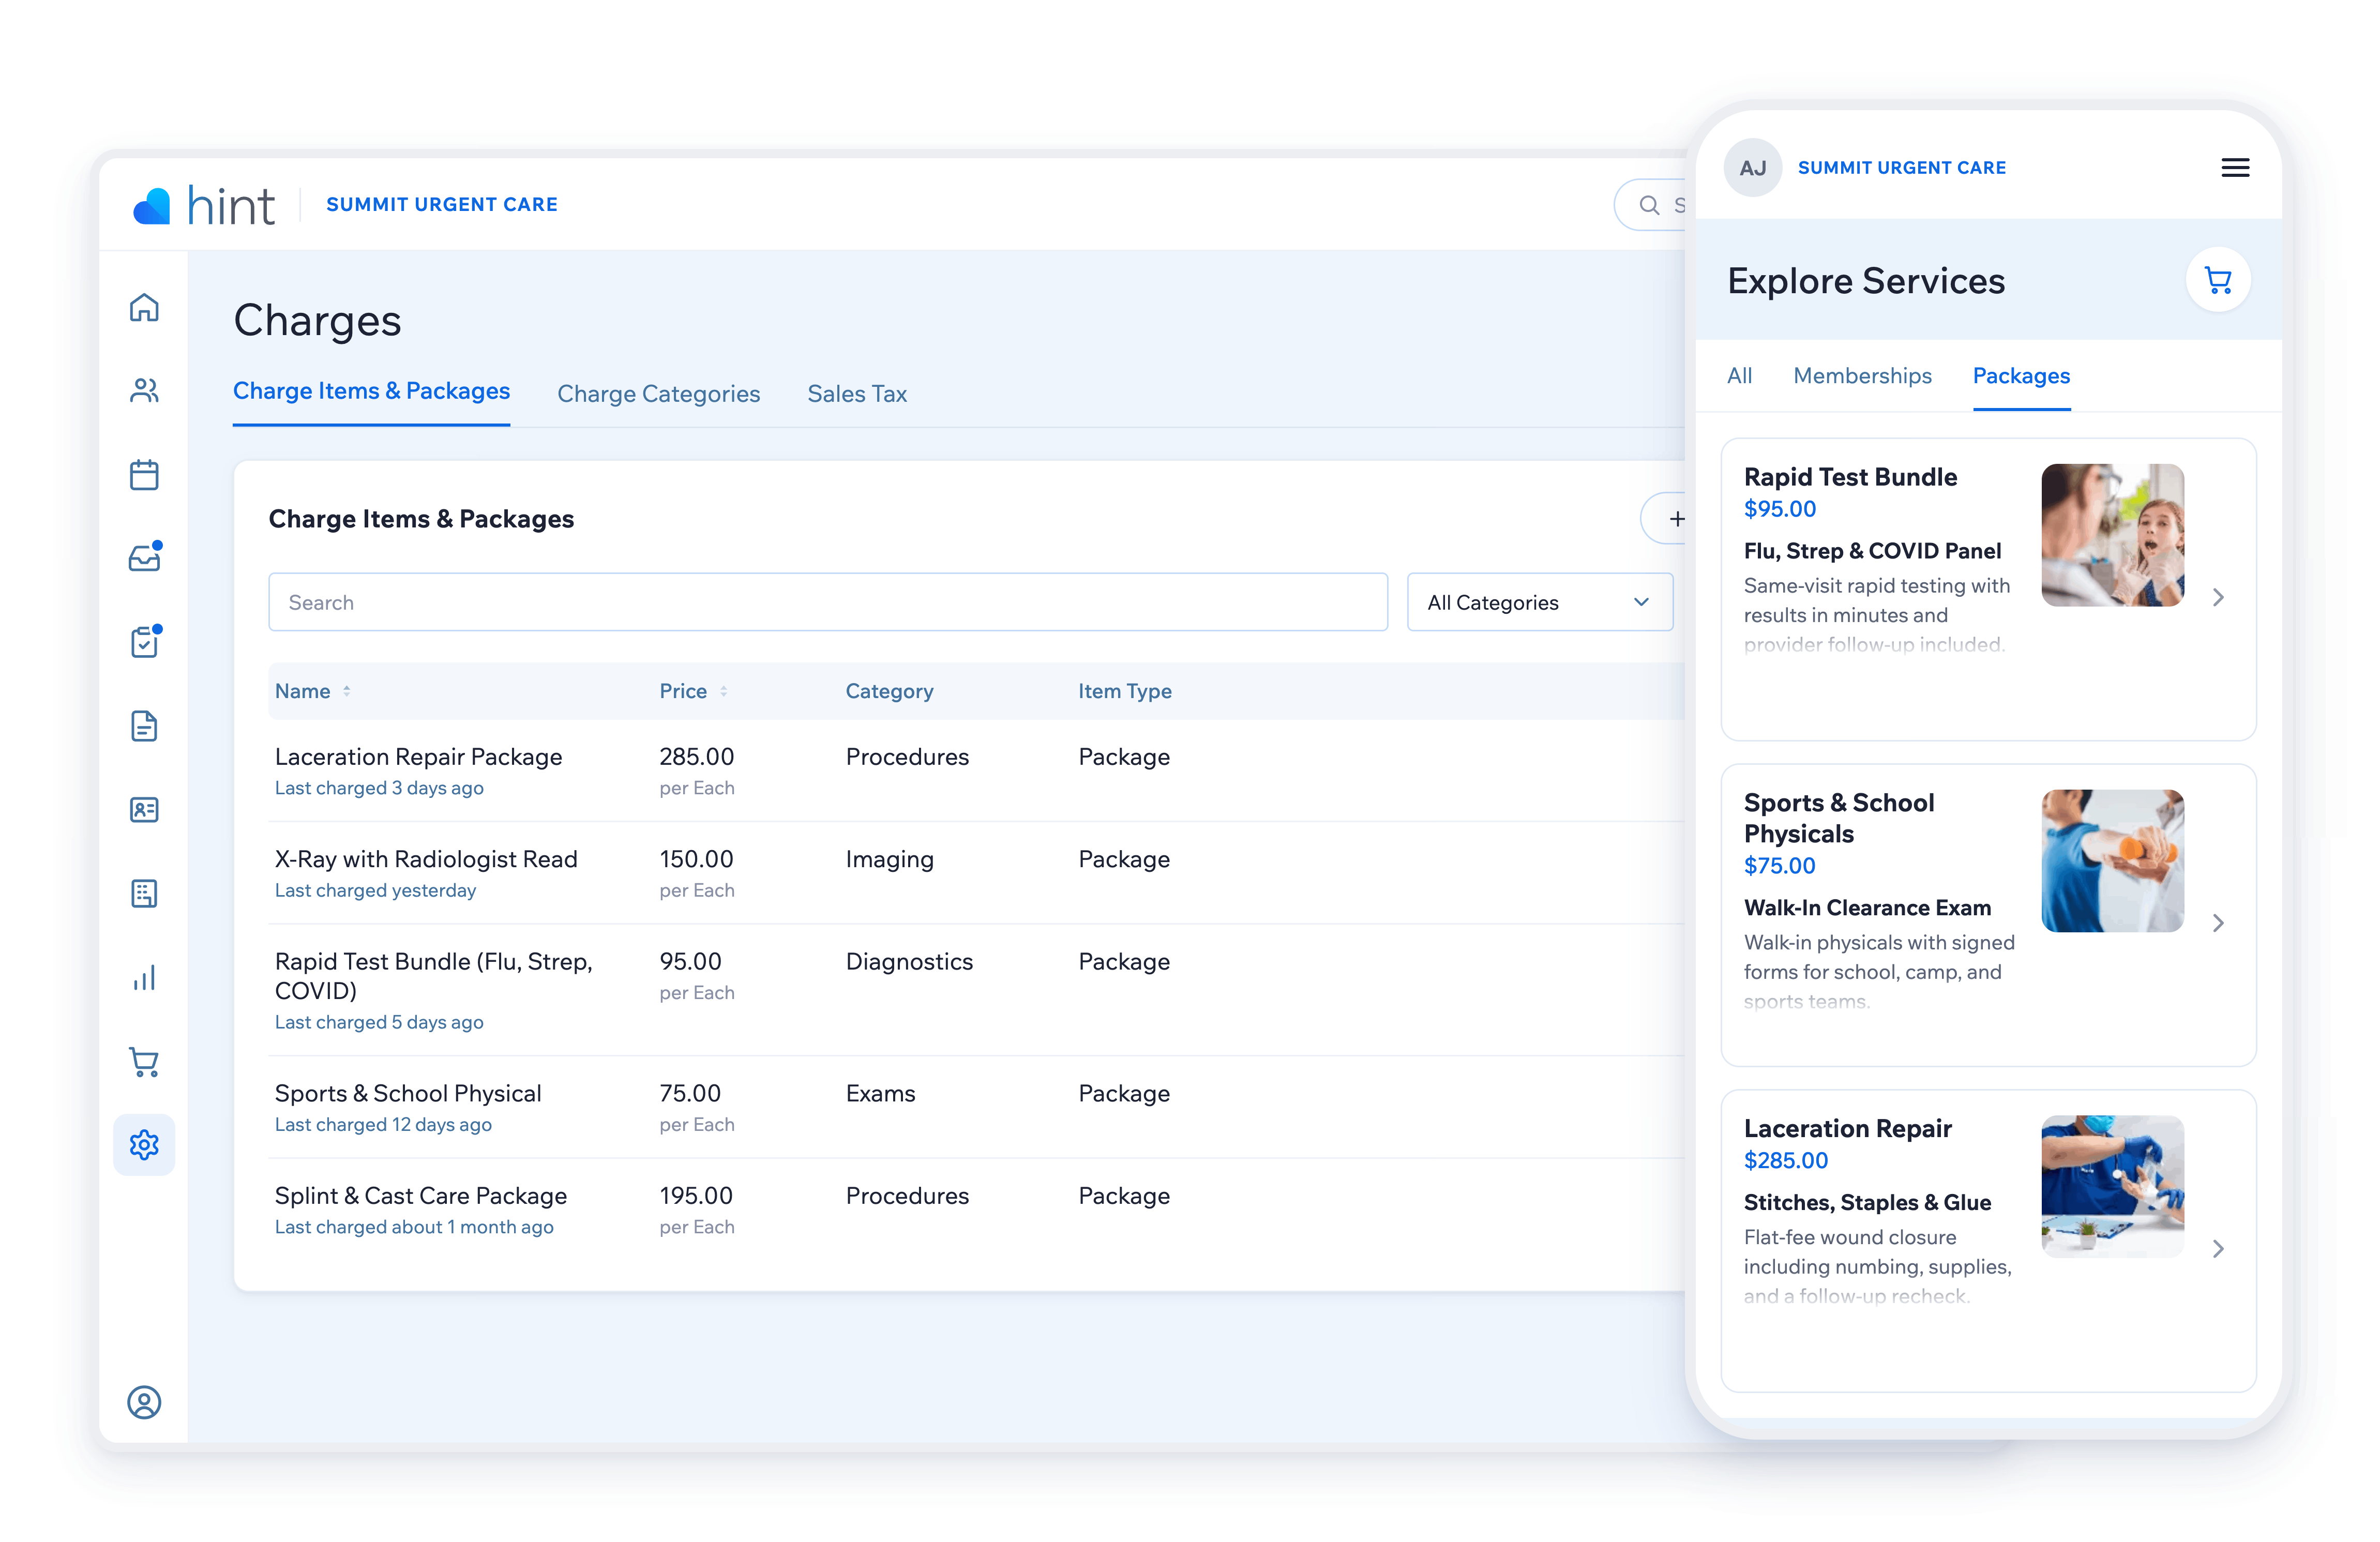Click 'Walk-In Clearance Exam' subtitle
The image size is (2380, 1542).
(1867, 908)
